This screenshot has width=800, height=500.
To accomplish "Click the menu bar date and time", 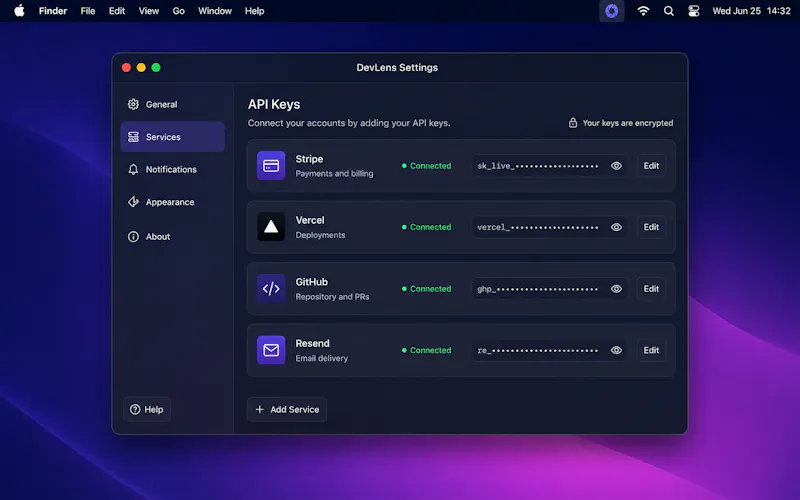I will coord(751,11).
